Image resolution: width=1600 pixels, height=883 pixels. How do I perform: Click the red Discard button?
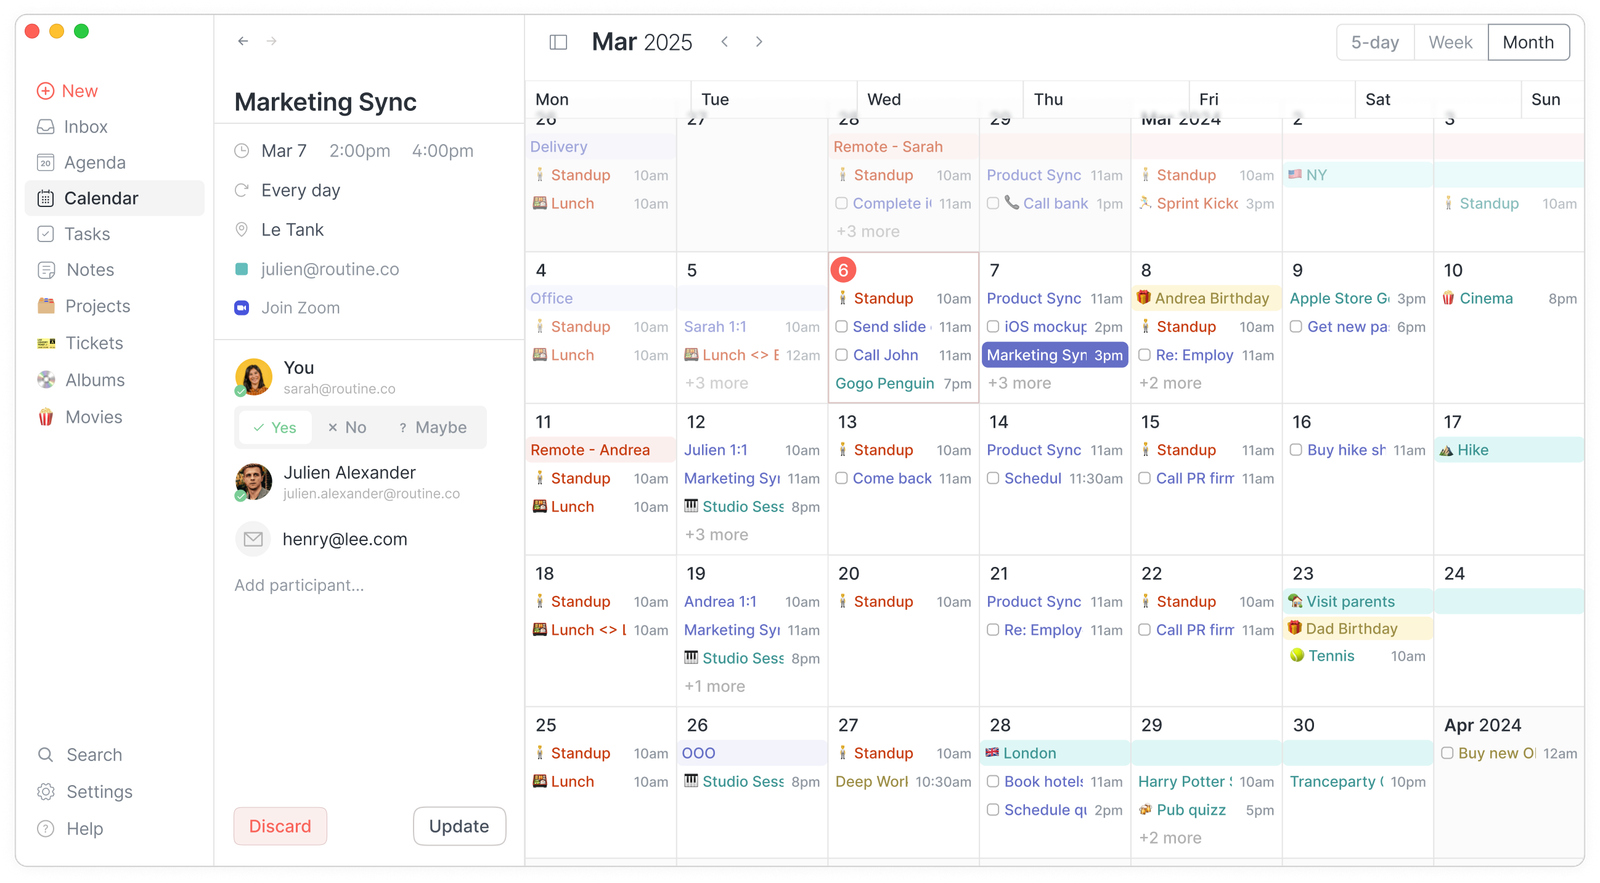pyautogui.click(x=280, y=826)
